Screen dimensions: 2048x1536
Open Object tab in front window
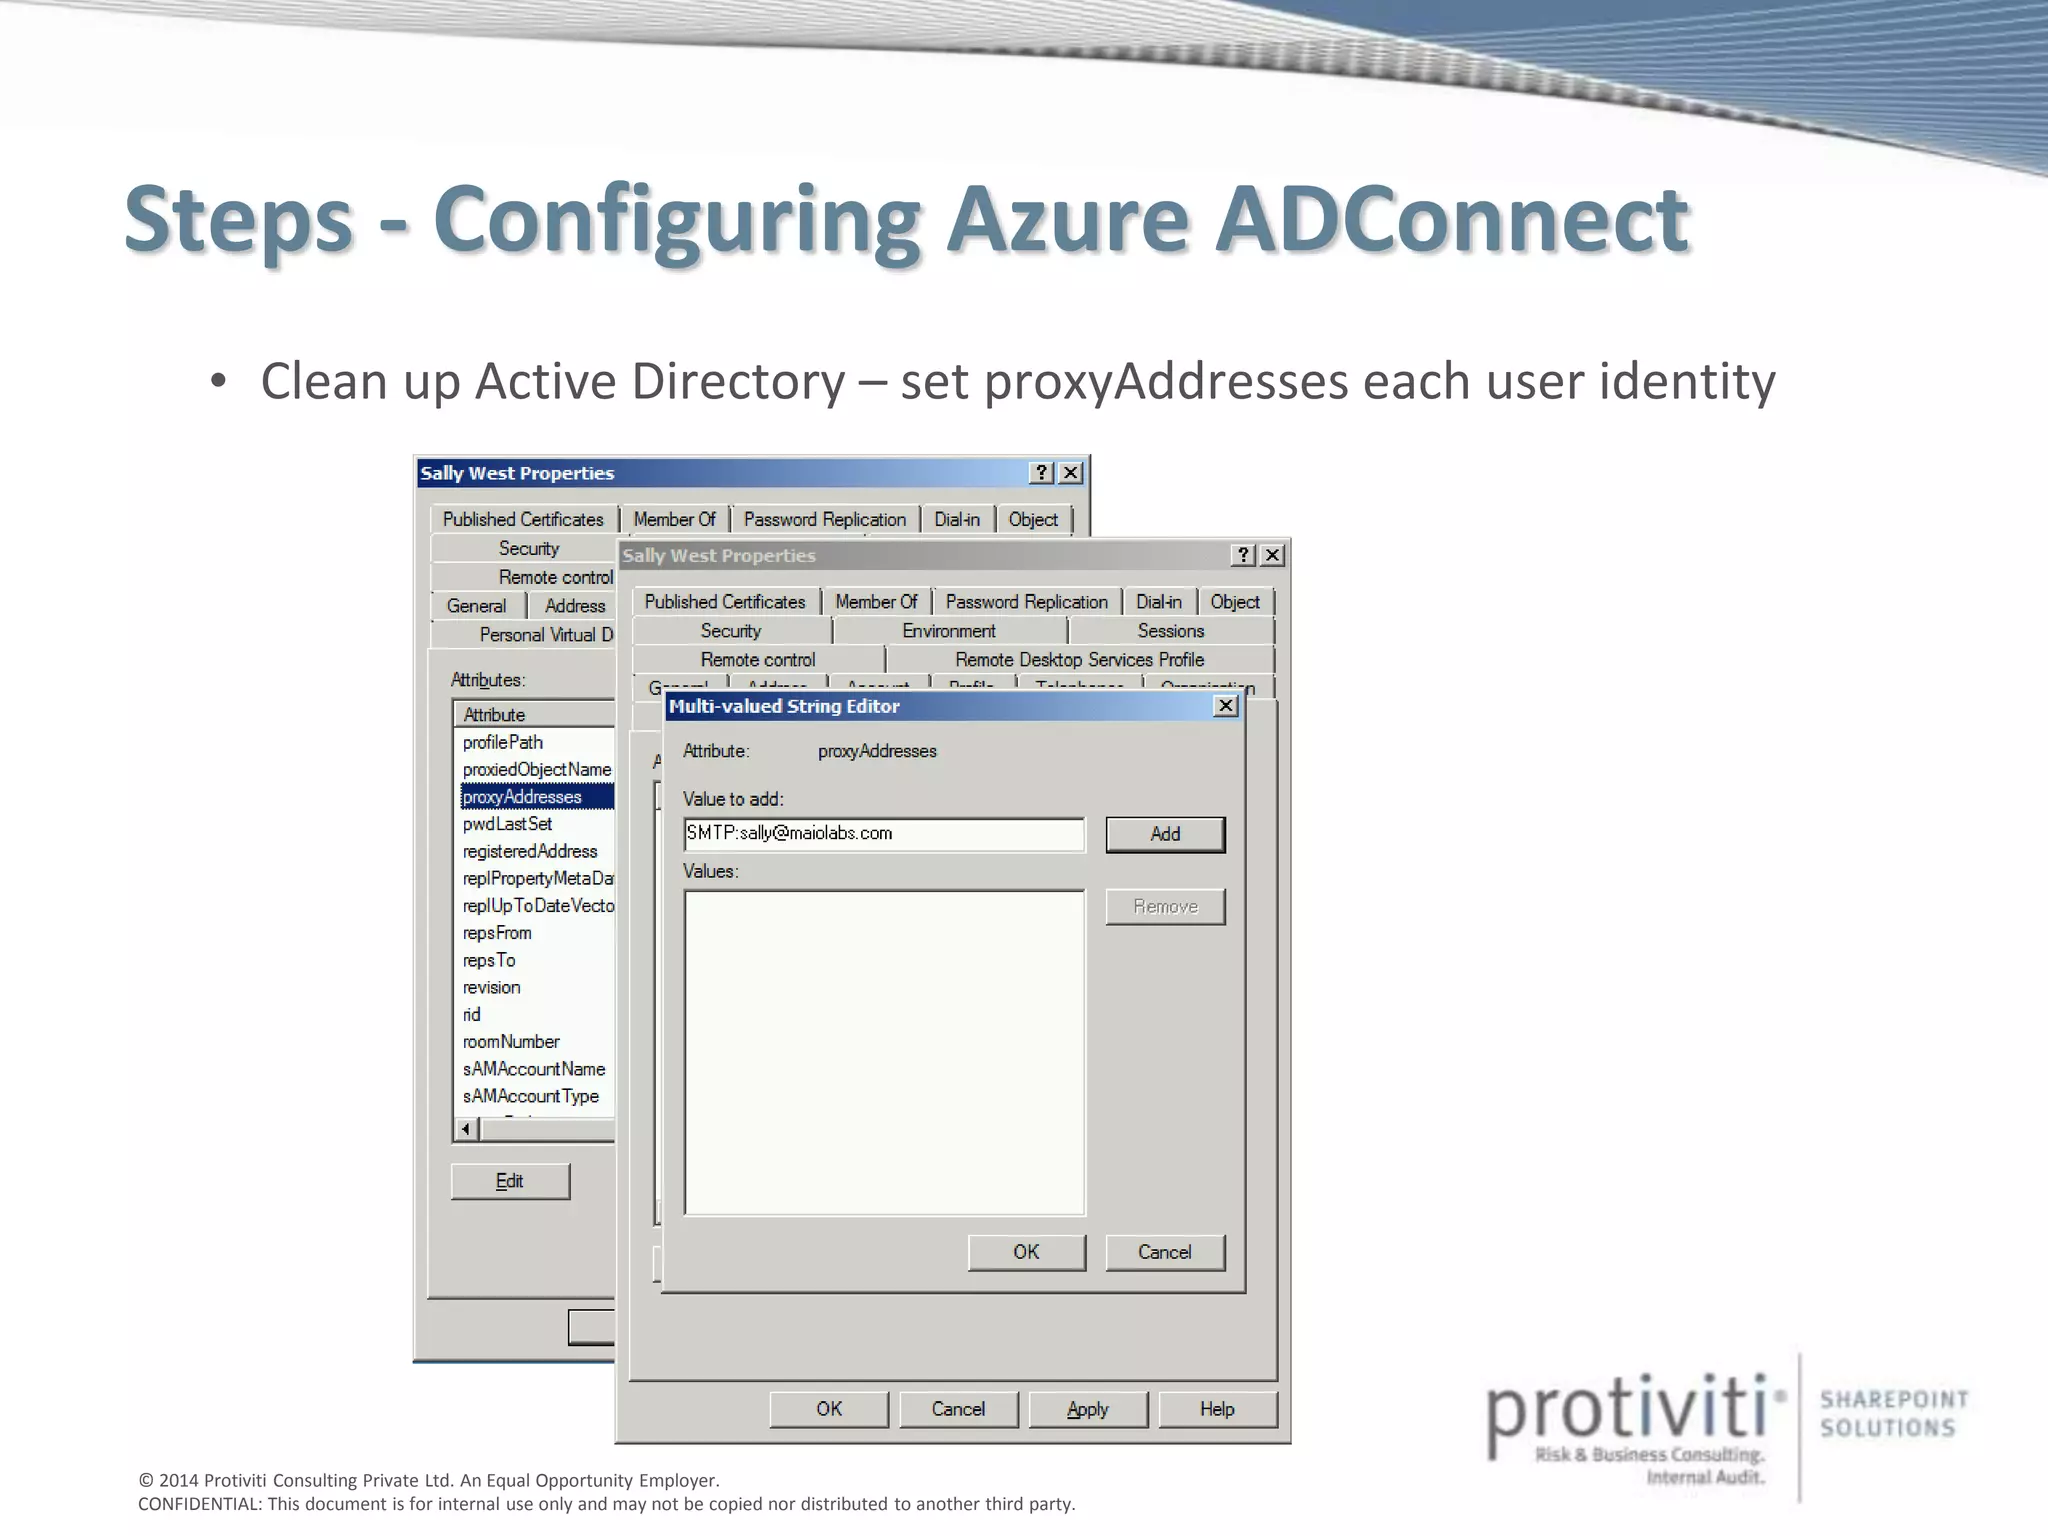coord(1235,602)
